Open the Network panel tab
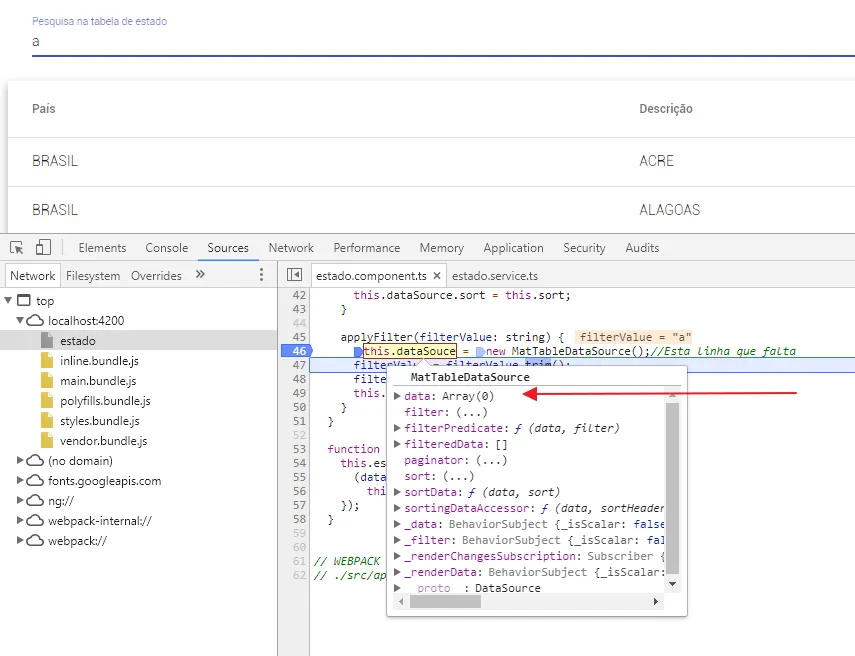Screen dimensions: 855x656 [x=291, y=248]
